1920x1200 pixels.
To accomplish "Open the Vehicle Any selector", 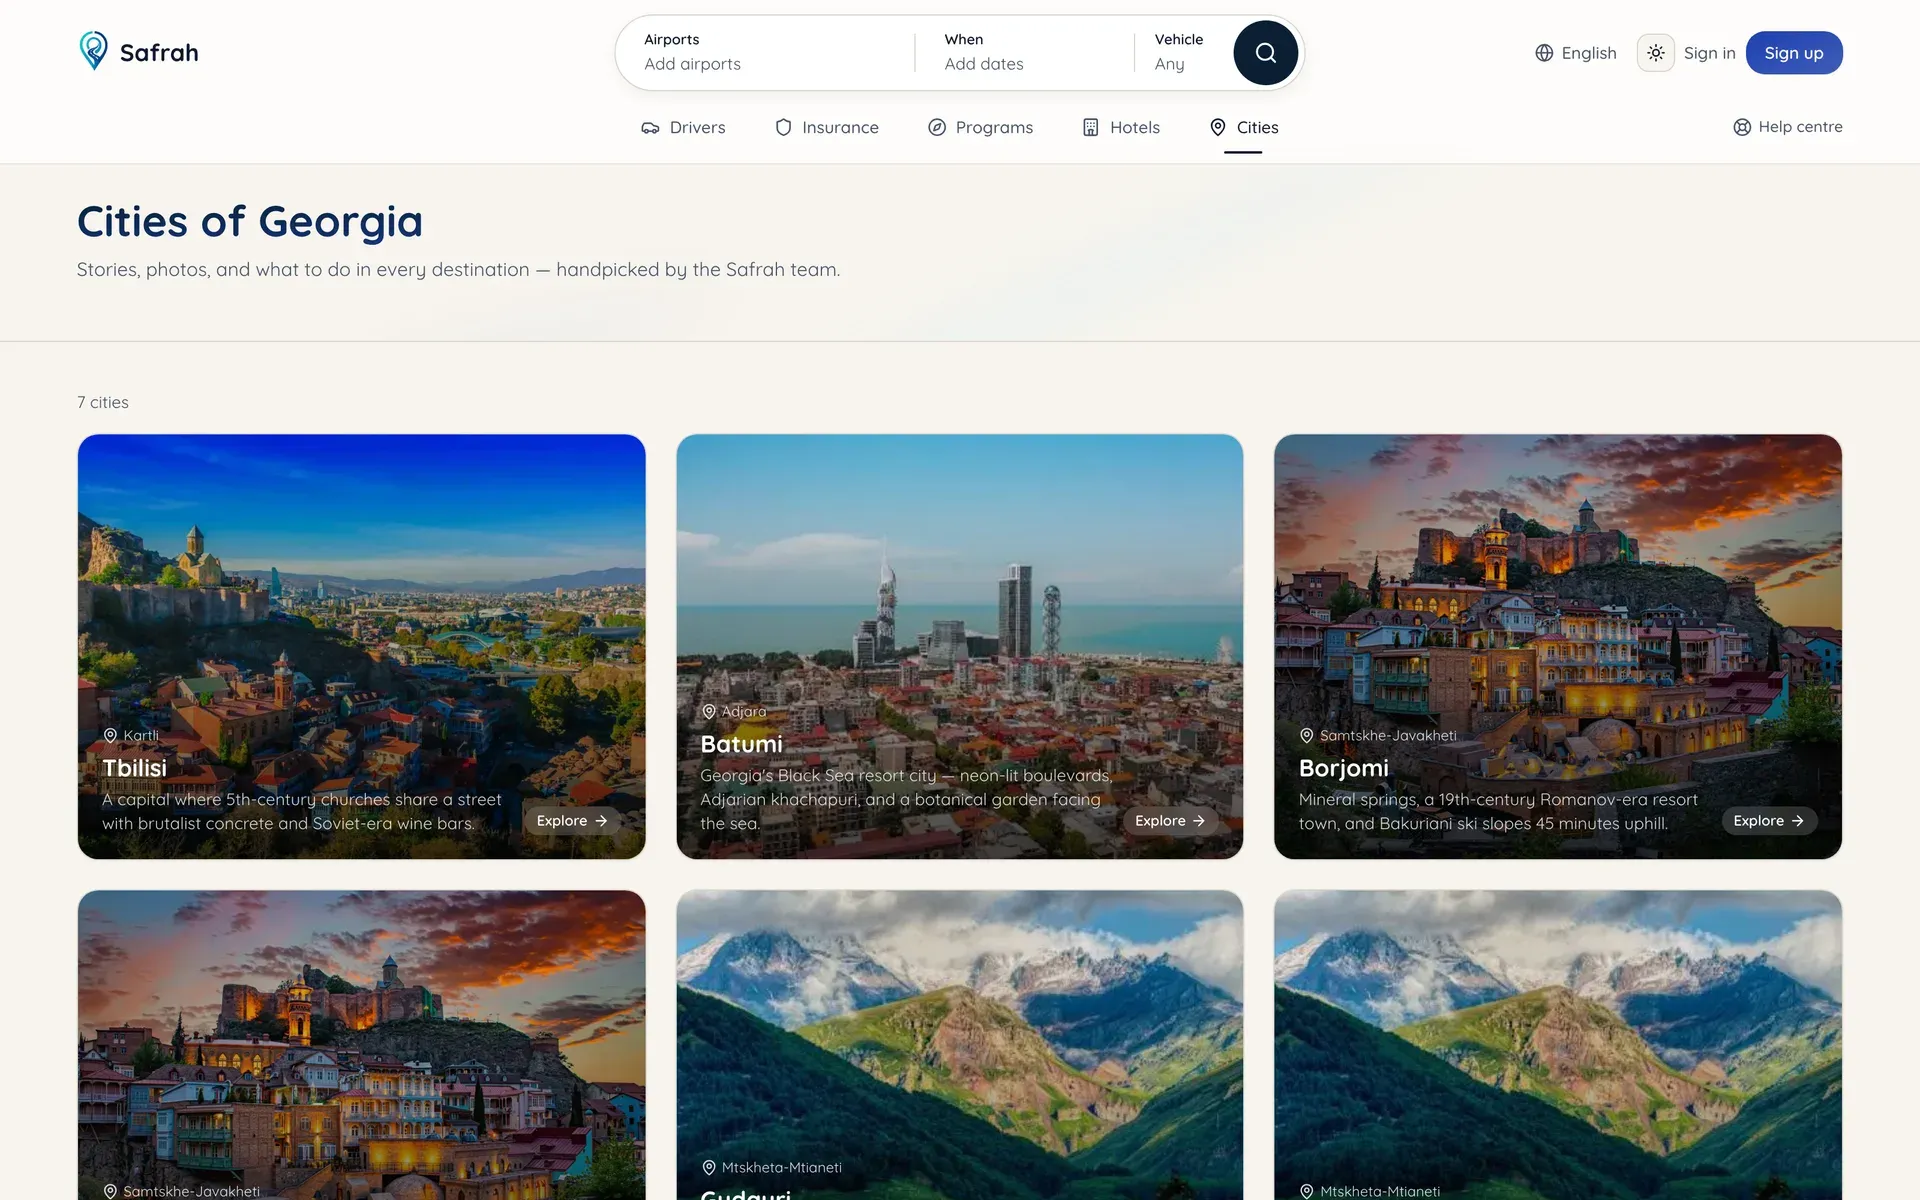I will click(x=1180, y=52).
